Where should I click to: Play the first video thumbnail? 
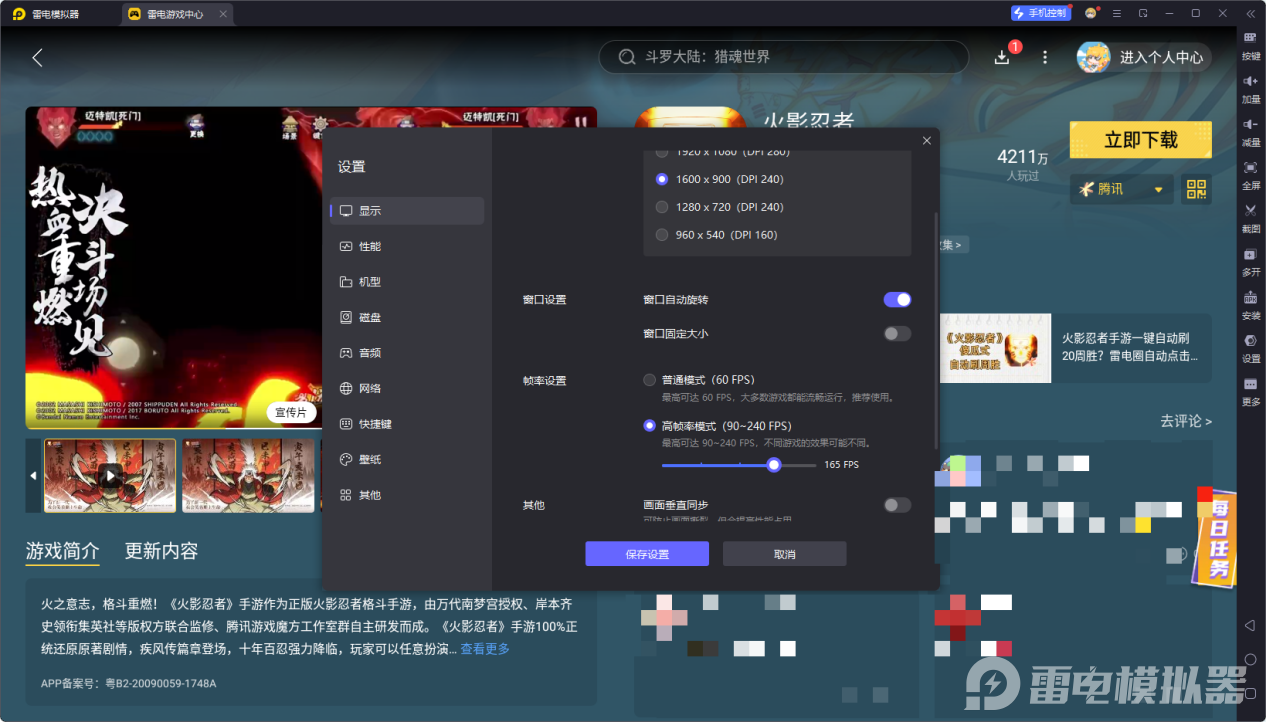click(109, 475)
